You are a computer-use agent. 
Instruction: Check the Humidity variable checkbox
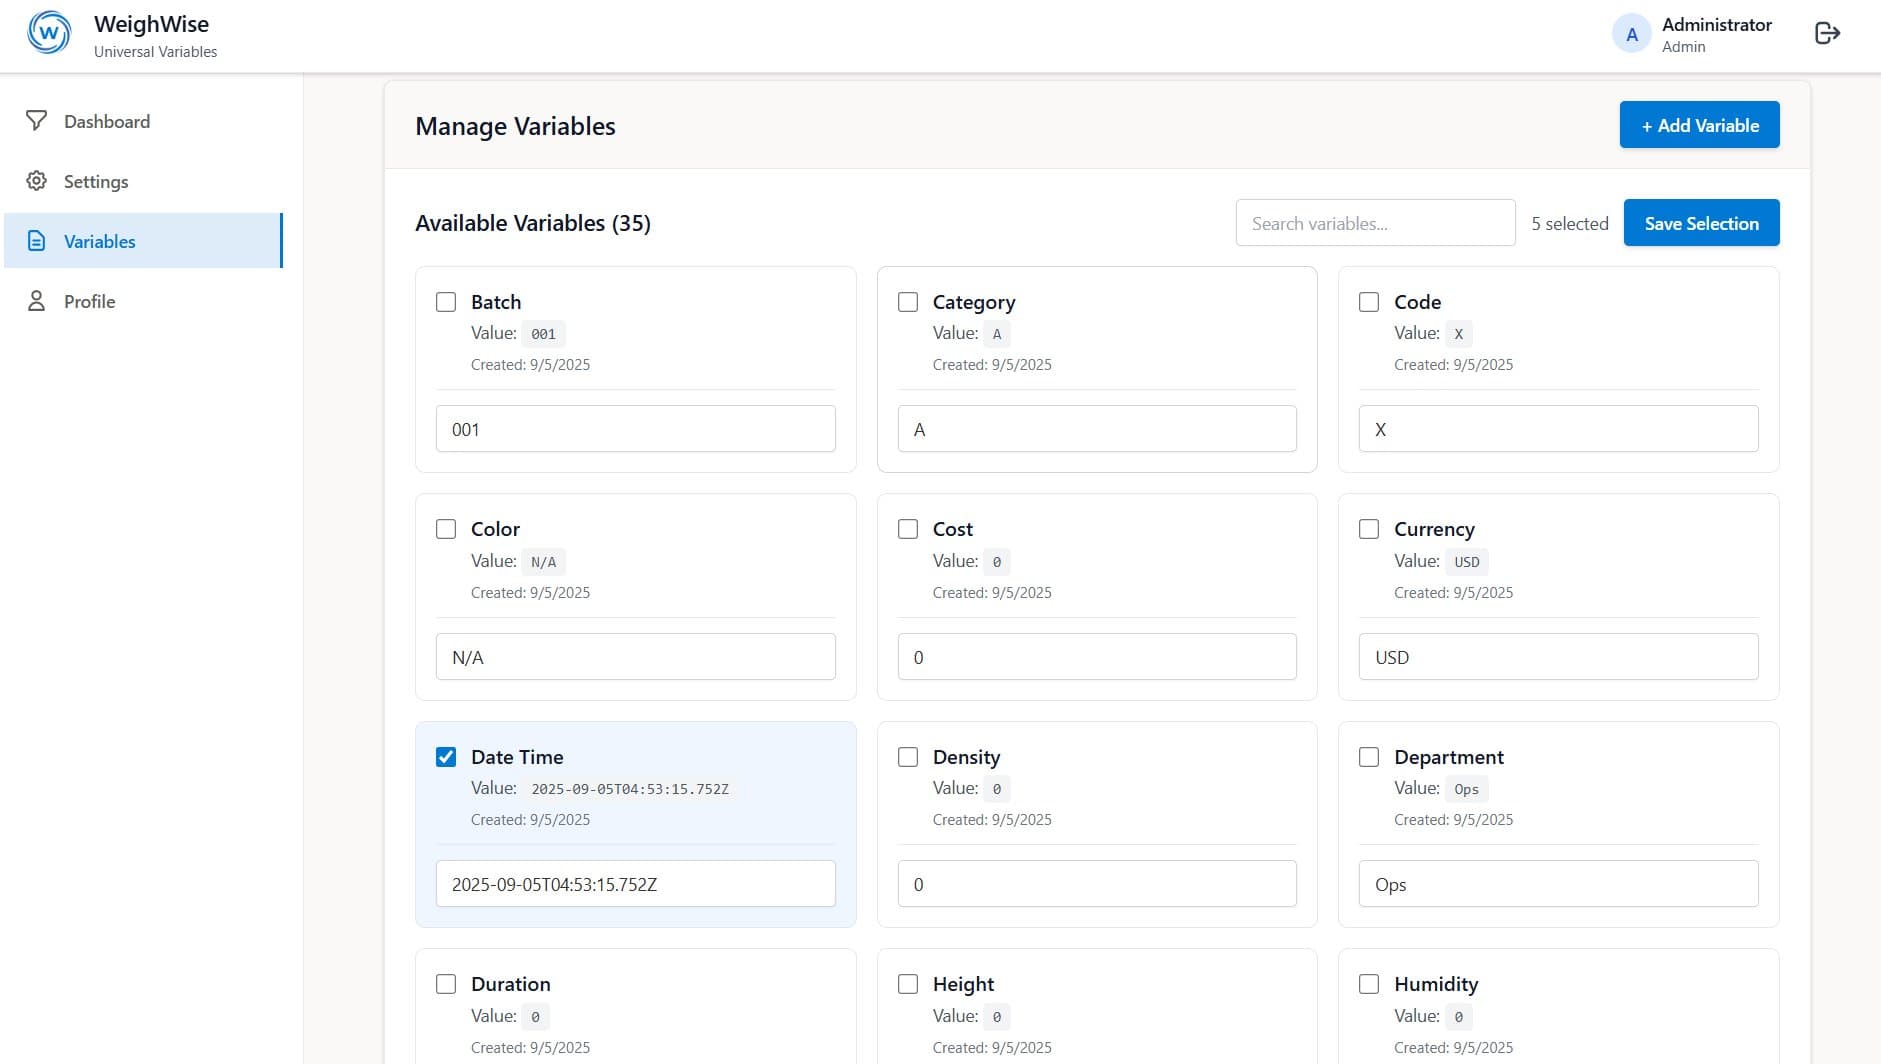[1369, 984]
